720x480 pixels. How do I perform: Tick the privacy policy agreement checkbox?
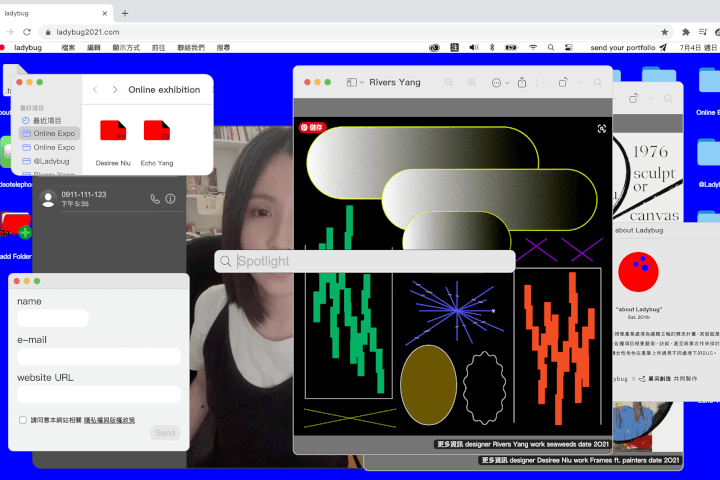[23, 420]
